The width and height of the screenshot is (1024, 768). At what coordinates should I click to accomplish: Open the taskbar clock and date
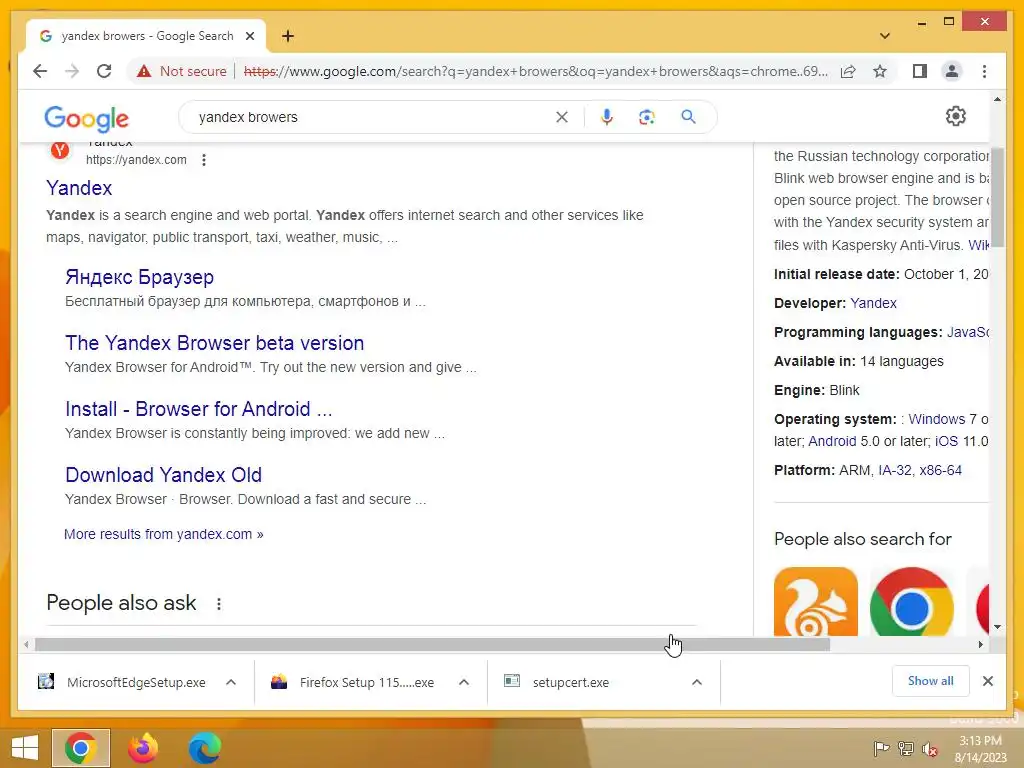[980, 749]
